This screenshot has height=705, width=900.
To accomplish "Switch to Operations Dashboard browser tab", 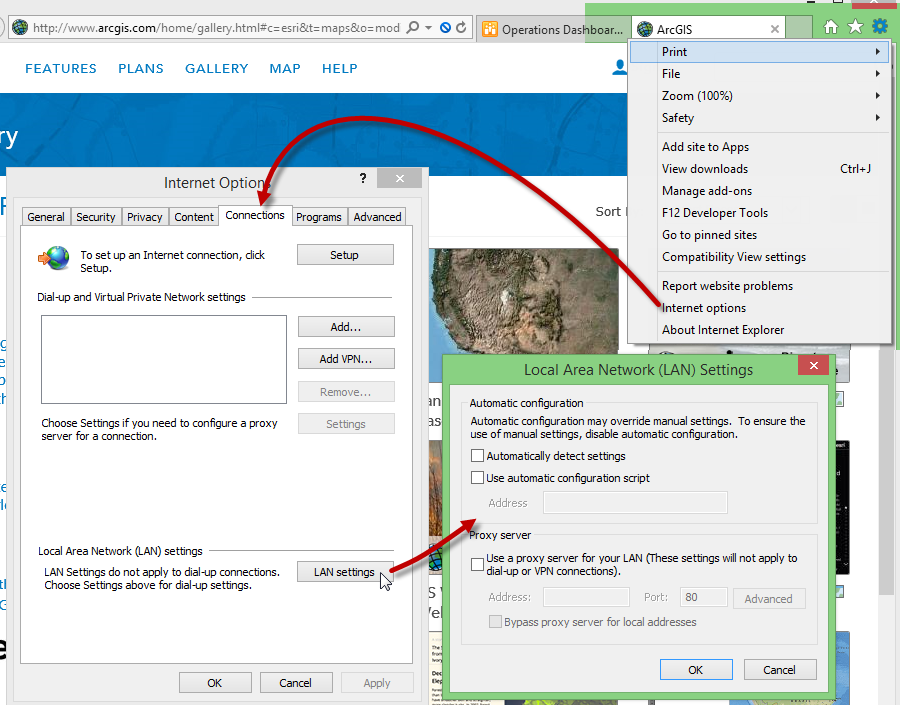I will click(553, 29).
